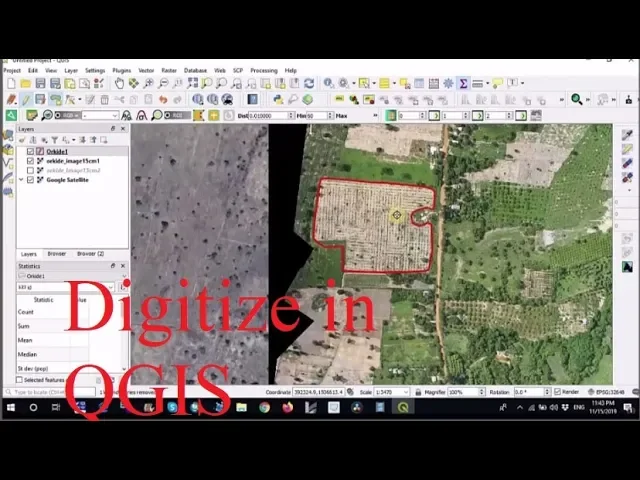The height and width of the screenshot is (480, 640).
Task: Switch to the Browser (2) tab
Action: tap(90, 254)
